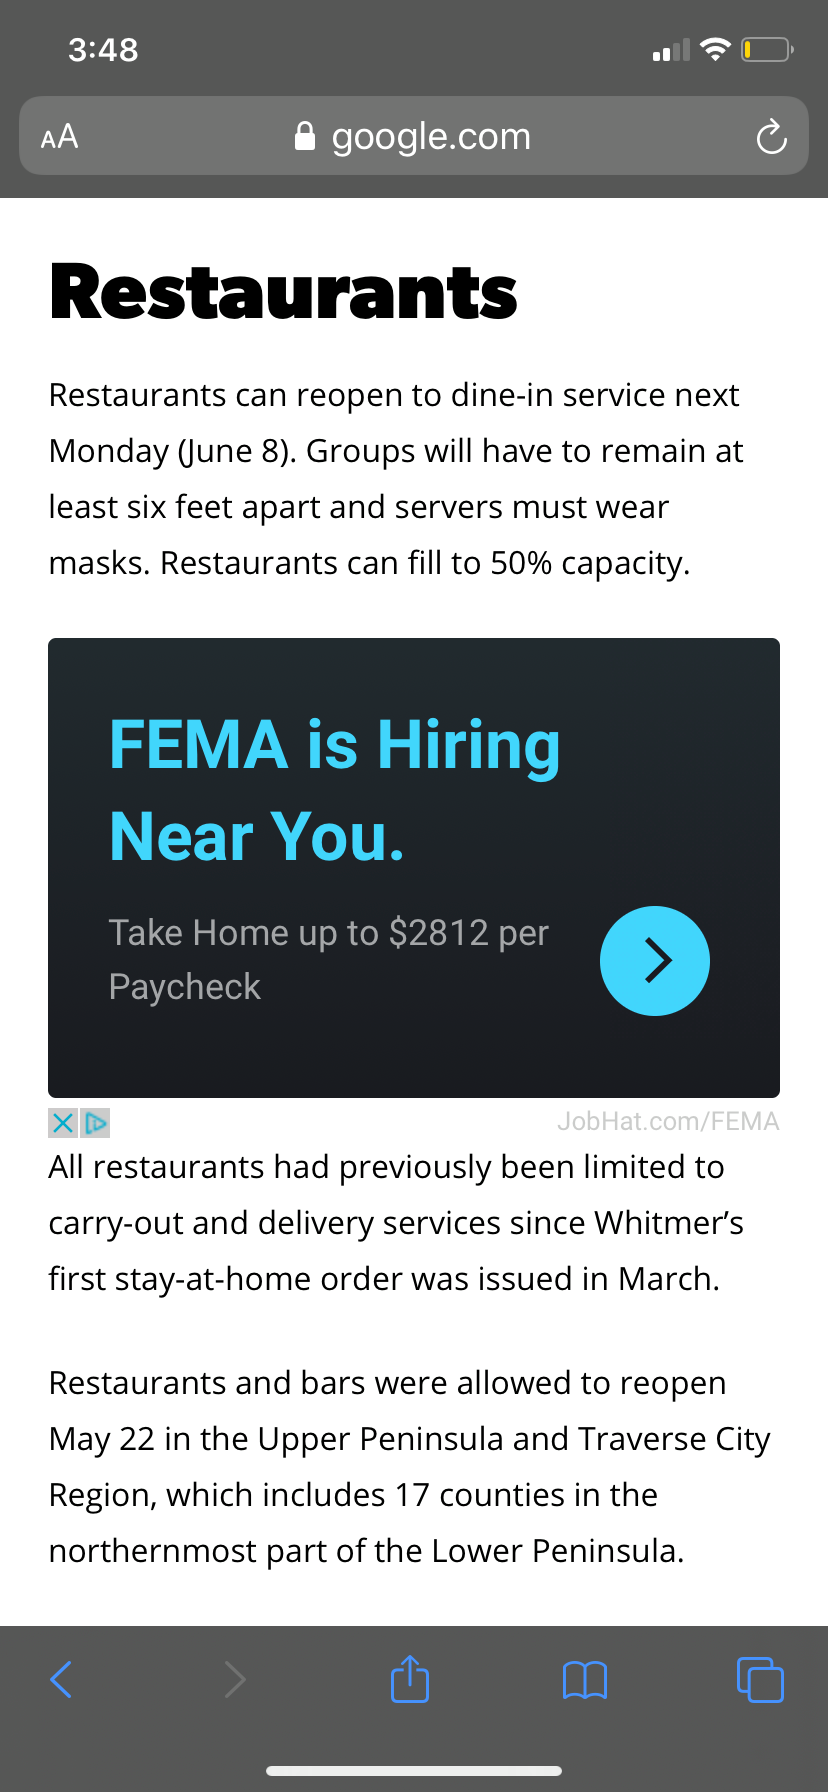The width and height of the screenshot is (828, 1792).
Task: Tap the google.com address bar
Action: [x=414, y=136]
